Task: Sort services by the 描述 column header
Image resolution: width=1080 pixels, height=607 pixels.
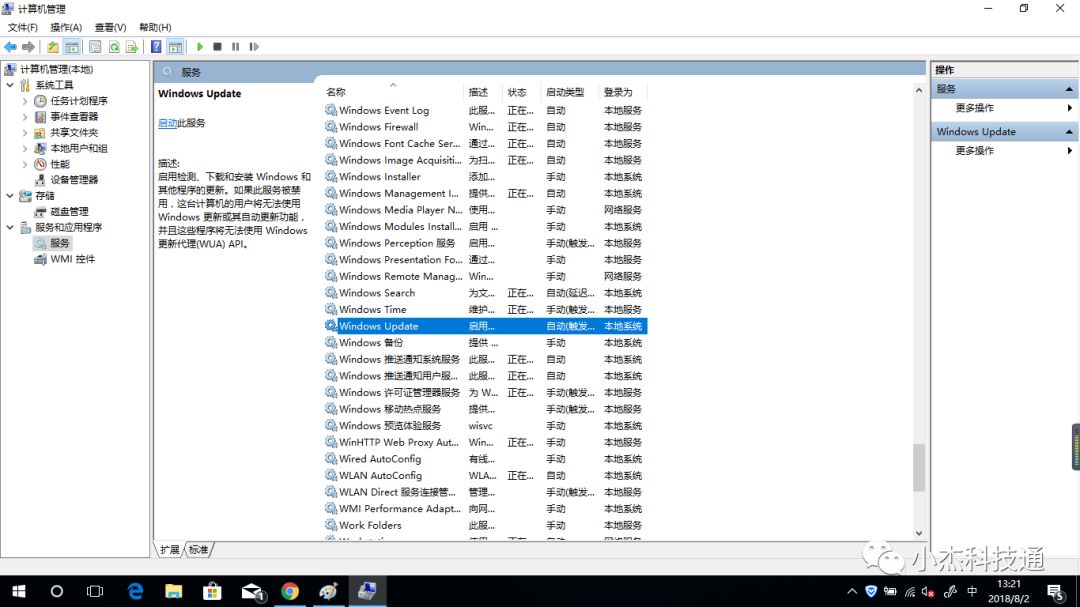Action: [483, 92]
